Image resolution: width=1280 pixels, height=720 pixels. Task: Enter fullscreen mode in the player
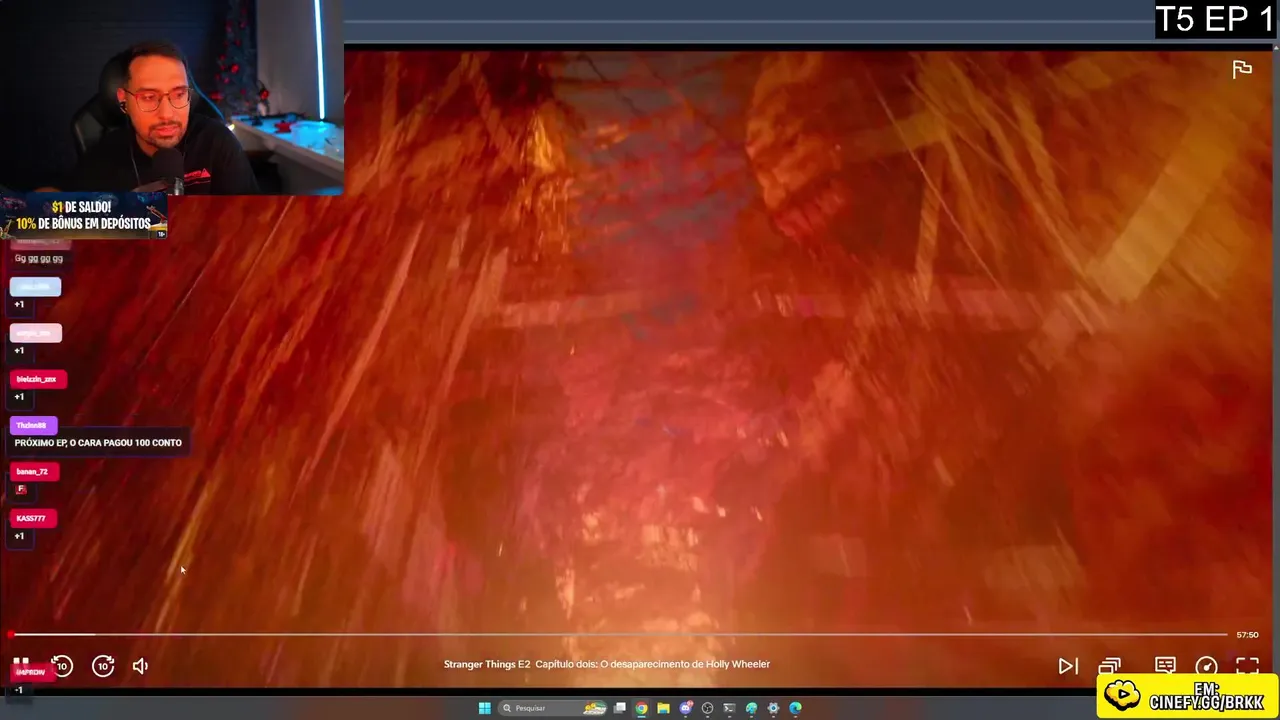coord(1247,665)
